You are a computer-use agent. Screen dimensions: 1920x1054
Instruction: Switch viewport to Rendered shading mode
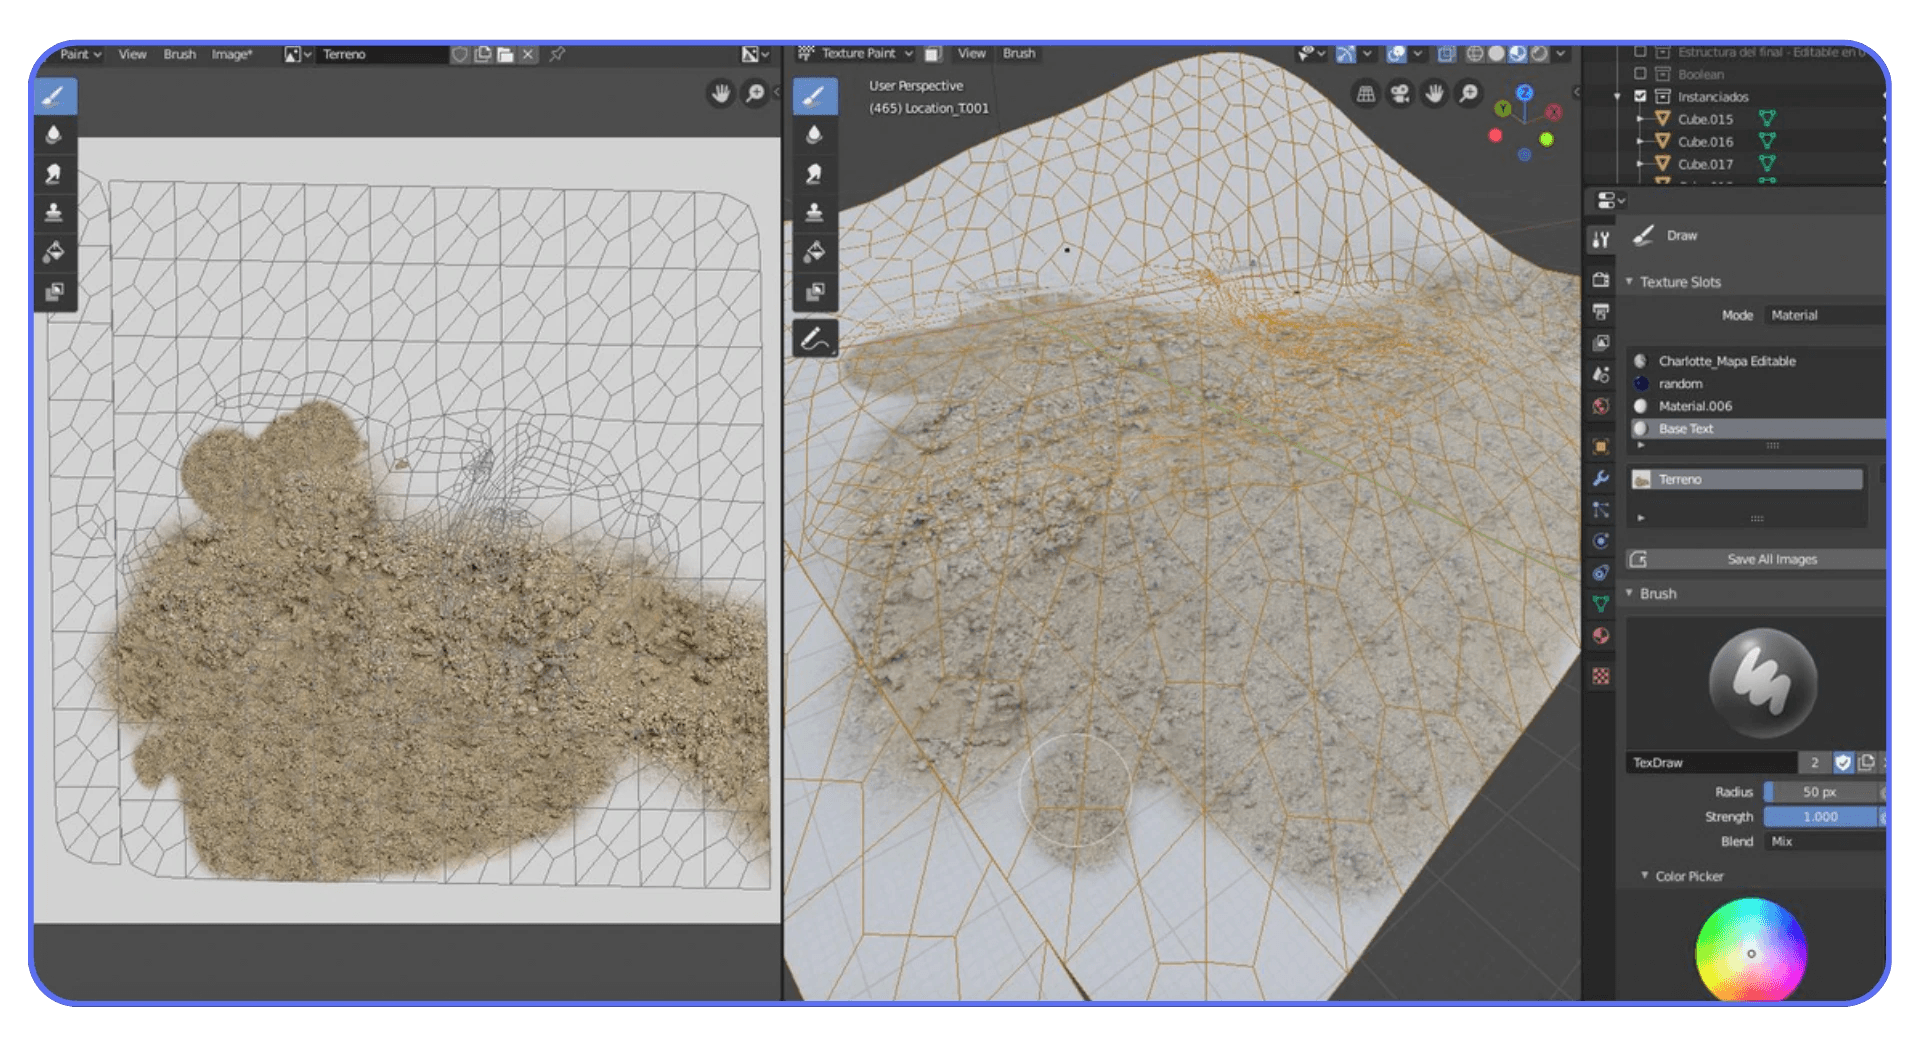coord(1540,54)
